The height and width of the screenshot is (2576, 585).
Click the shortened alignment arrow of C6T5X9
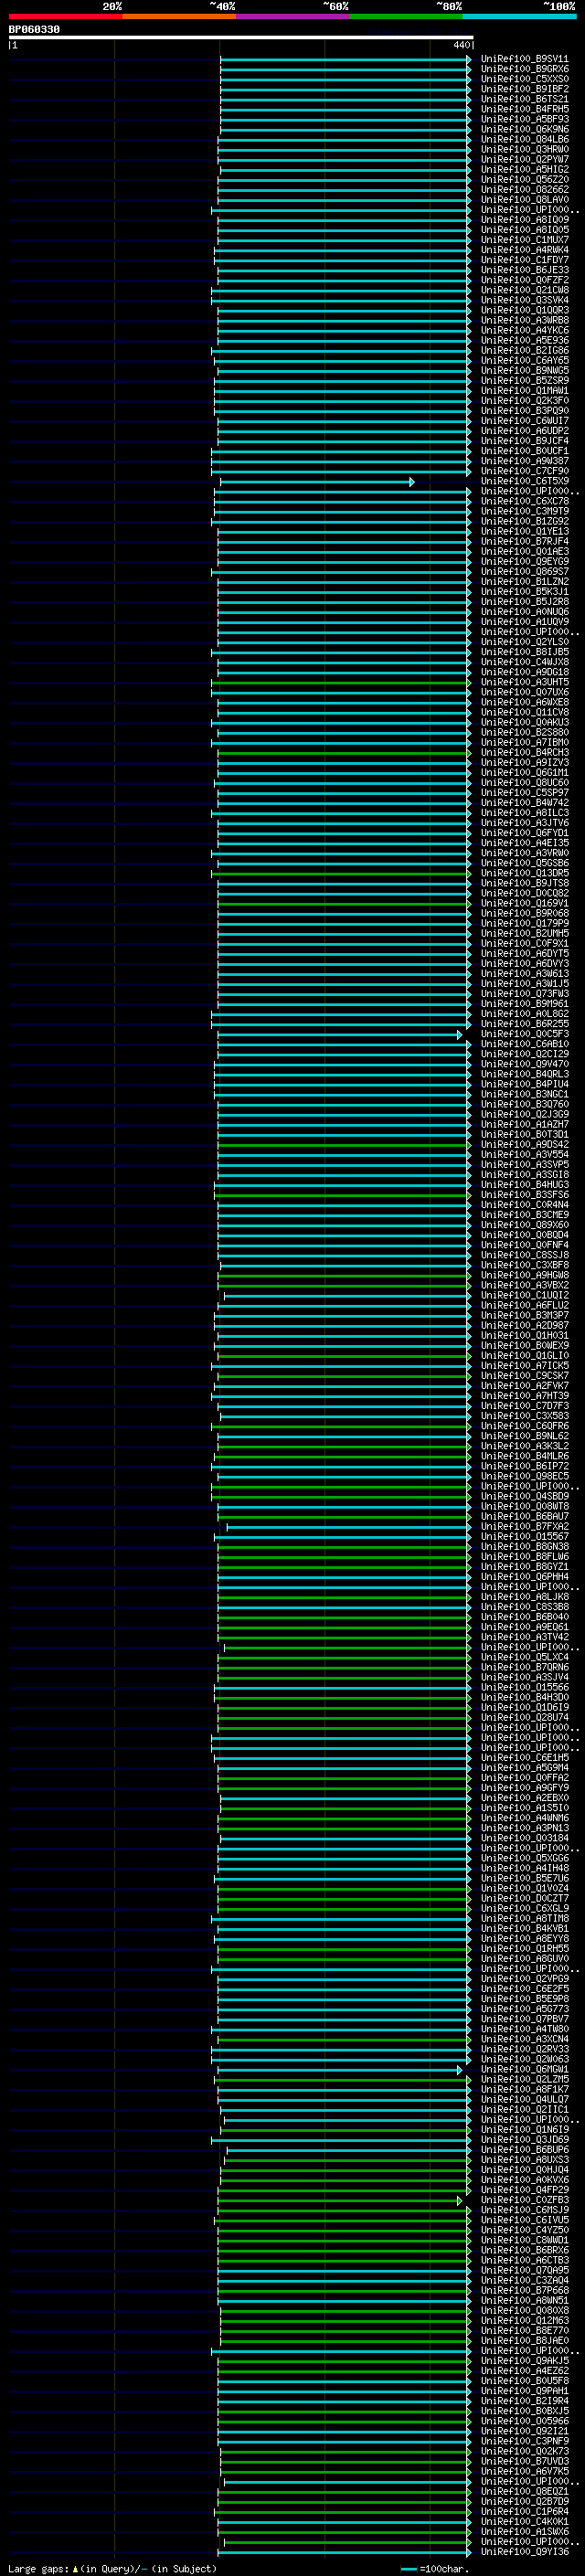click(317, 482)
